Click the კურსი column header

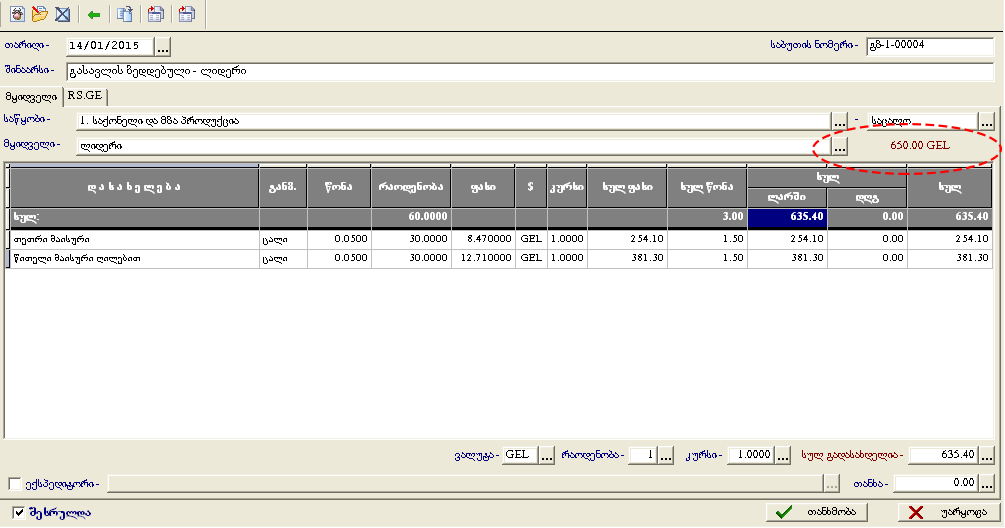click(567, 187)
